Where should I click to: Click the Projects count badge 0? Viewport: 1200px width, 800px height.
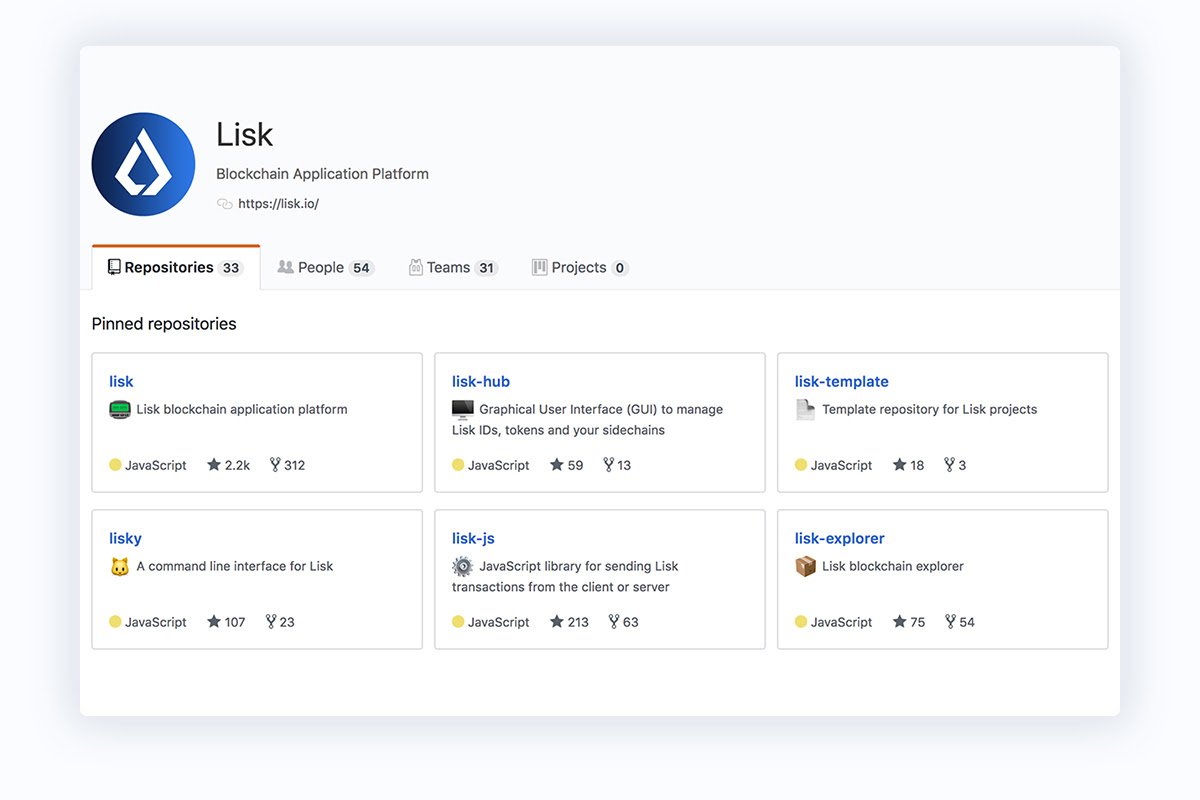[x=620, y=268]
